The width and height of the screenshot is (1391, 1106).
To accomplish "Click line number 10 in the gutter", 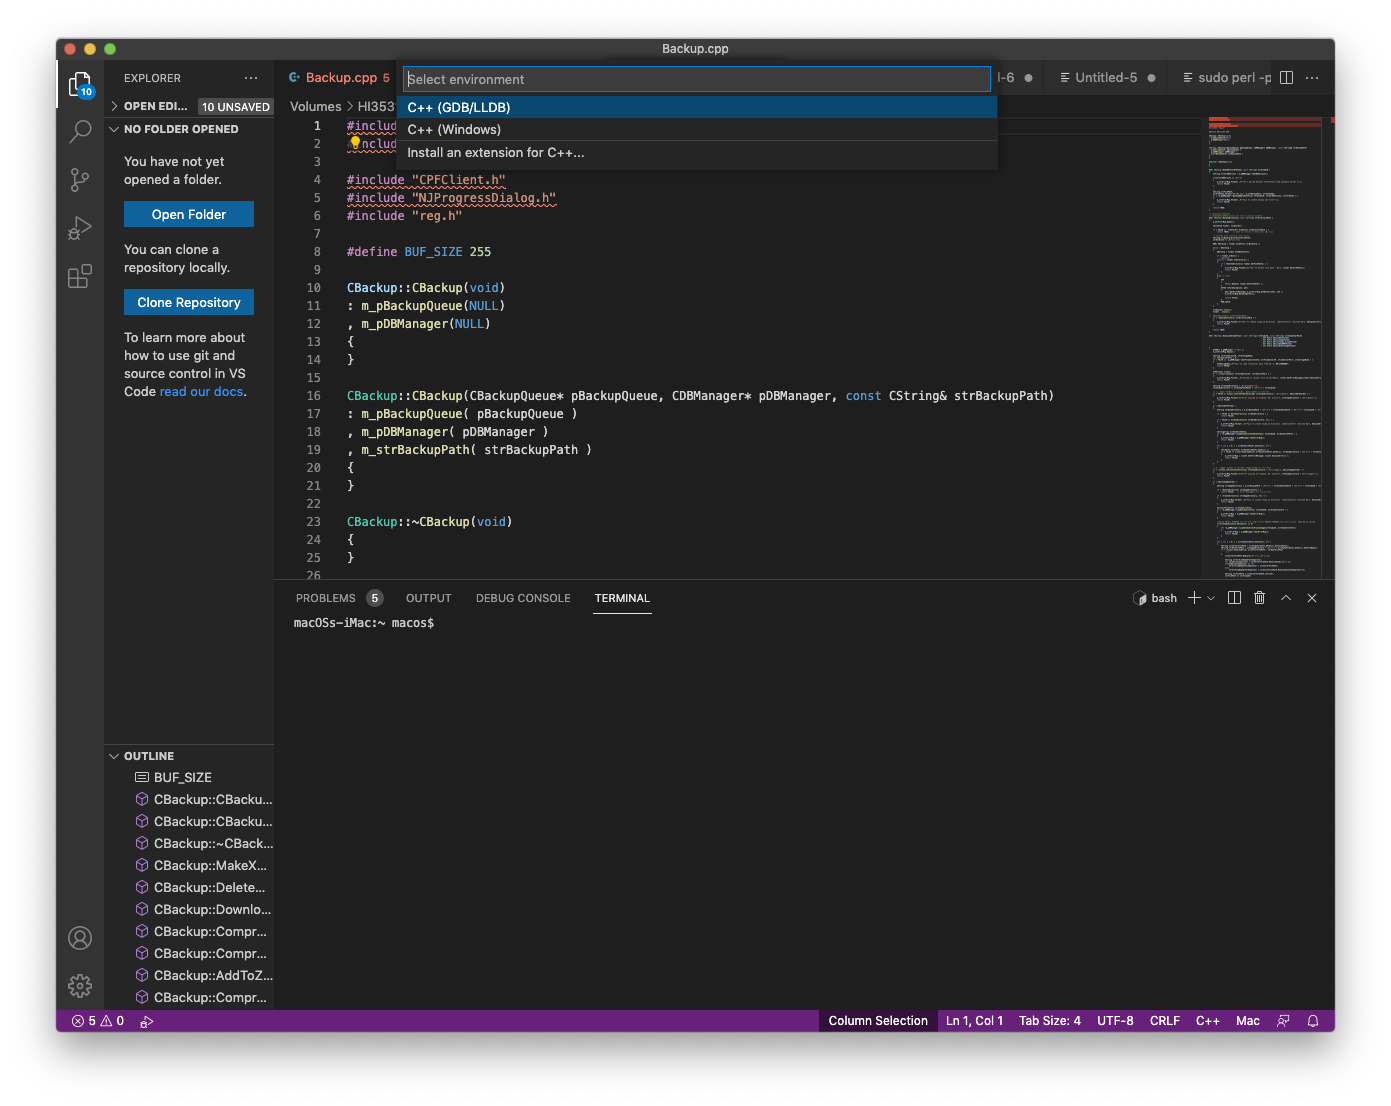I will 314,288.
